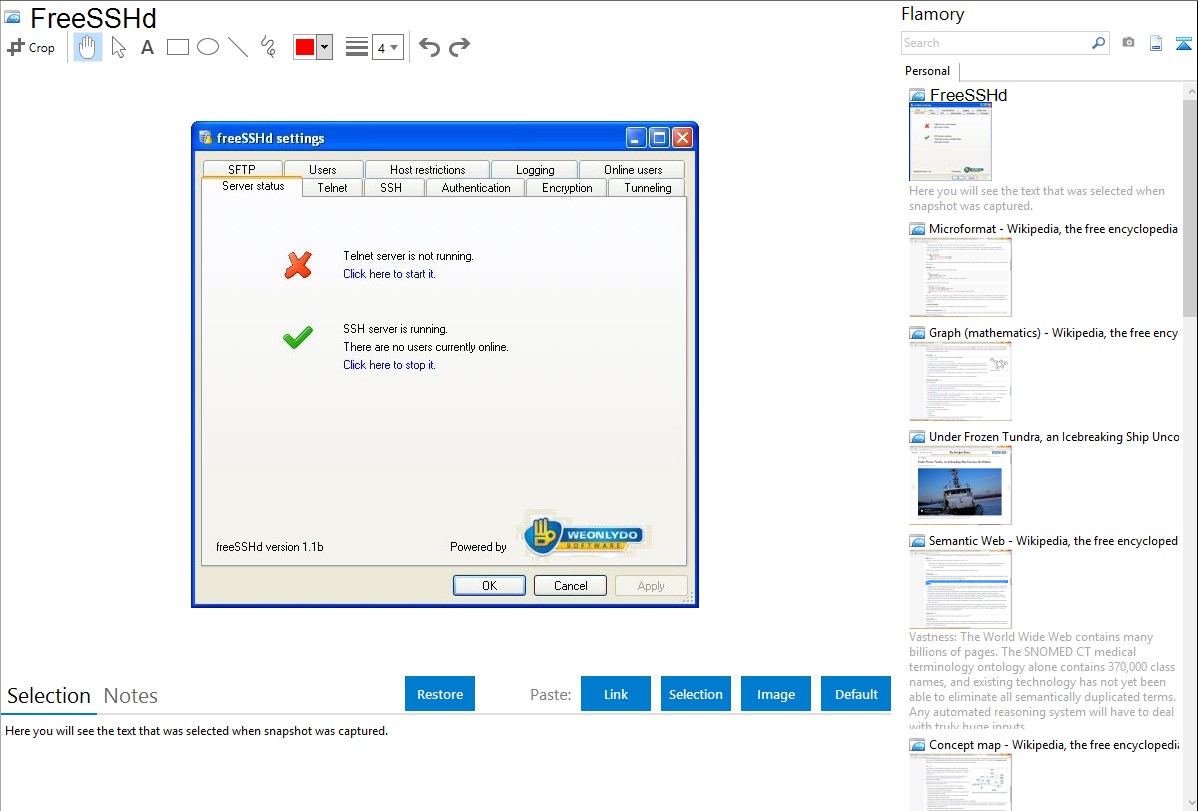The image size is (1198, 811).
Task: Paste as Selection
Action: pyautogui.click(x=695, y=694)
